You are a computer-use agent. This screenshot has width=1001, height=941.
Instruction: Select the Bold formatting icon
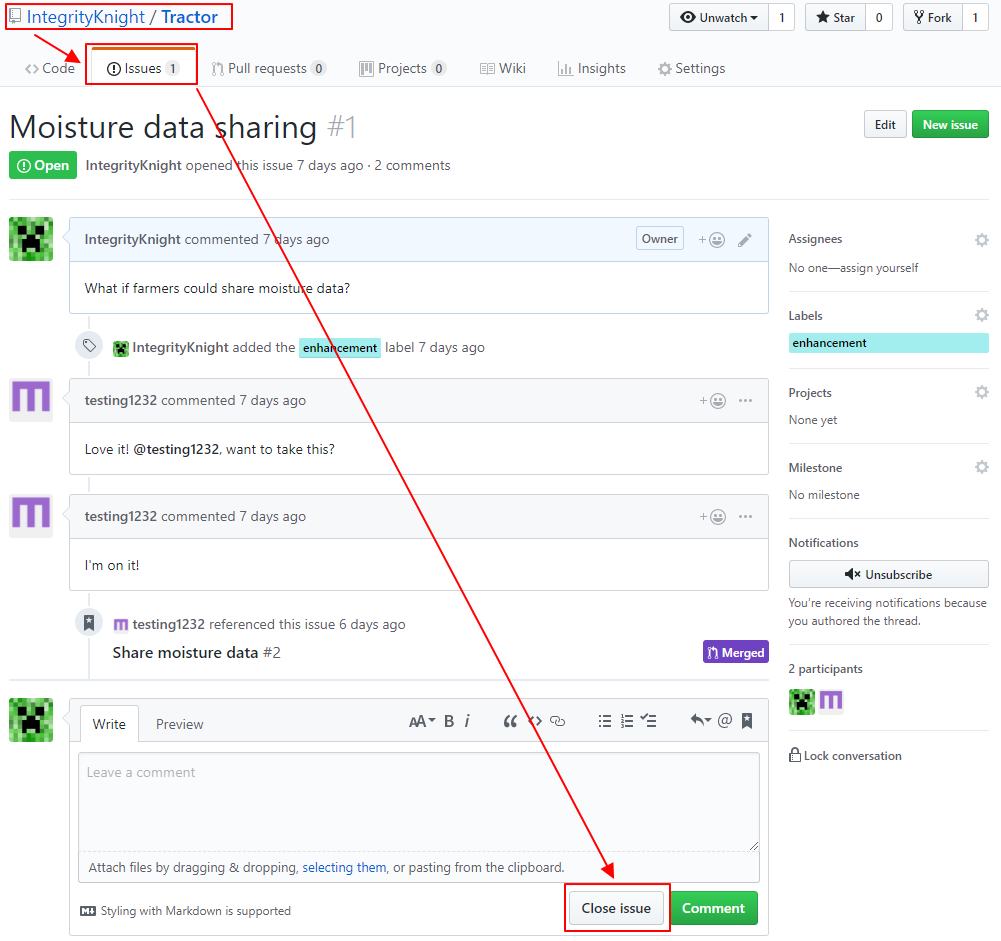coord(448,720)
